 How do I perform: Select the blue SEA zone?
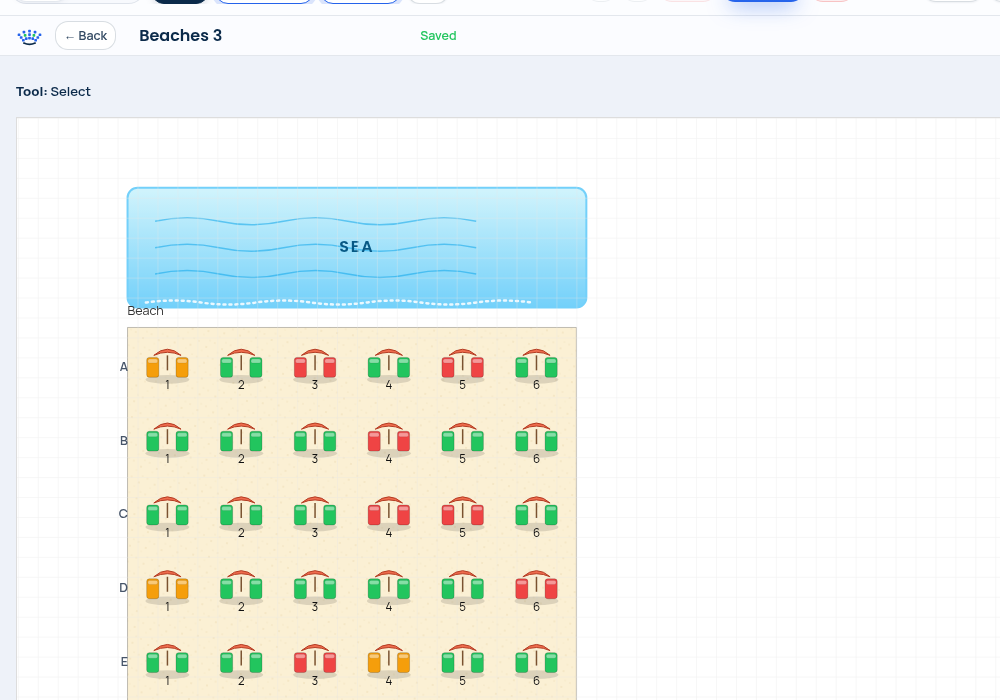click(x=357, y=247)
